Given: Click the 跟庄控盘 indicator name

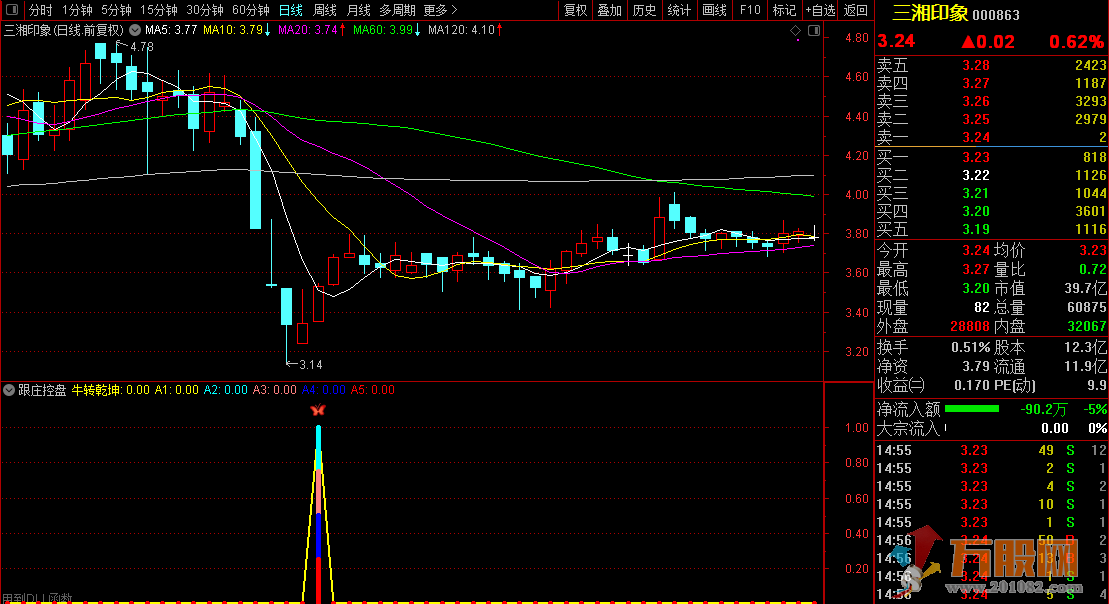Looking at the screenshot, I should (x=42, y=390).
